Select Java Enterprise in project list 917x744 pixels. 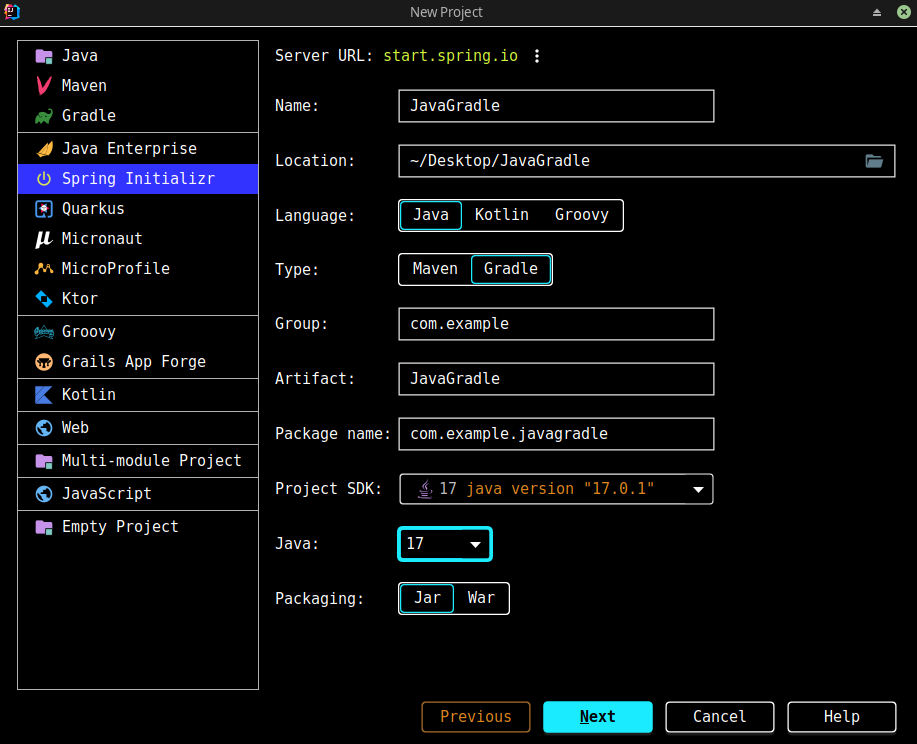(129, 149)
